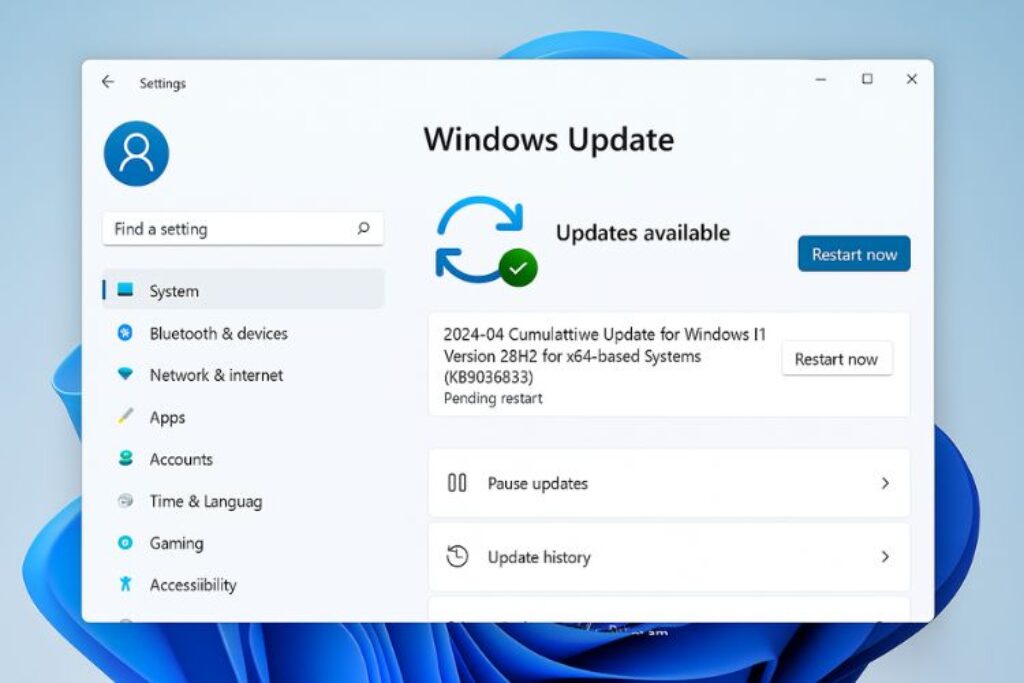
Task: Expand Pause updates with its chevron
Action: (x=885, y=483)
